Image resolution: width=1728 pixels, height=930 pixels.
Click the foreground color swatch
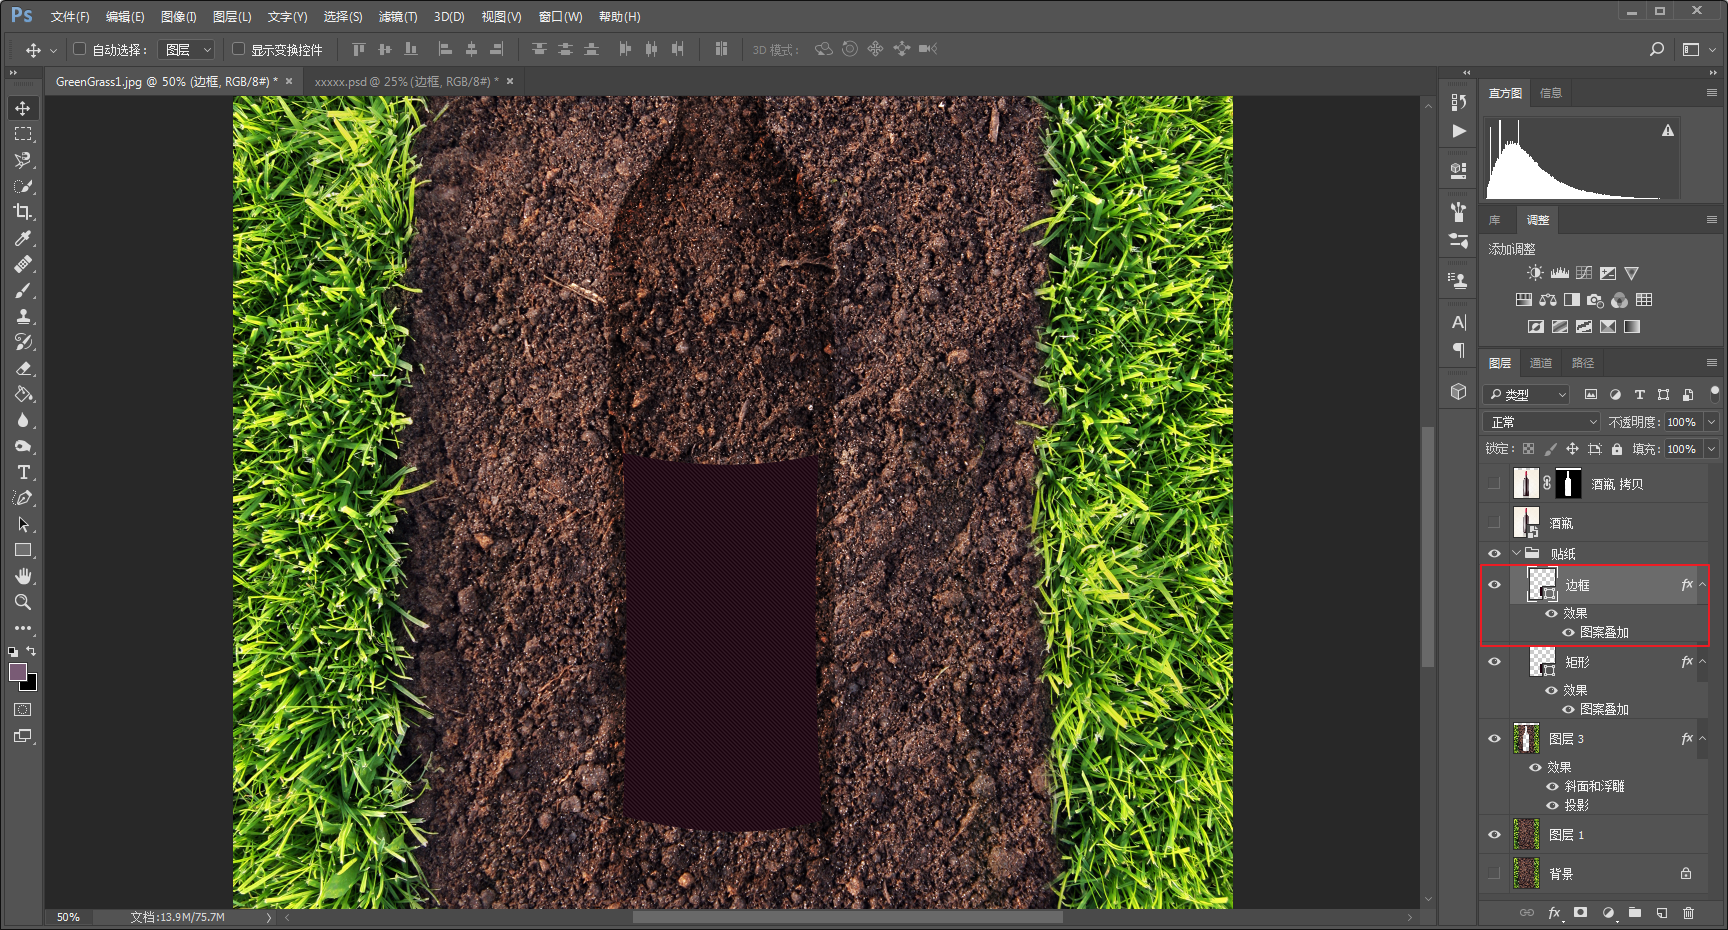tap(17, 672)
